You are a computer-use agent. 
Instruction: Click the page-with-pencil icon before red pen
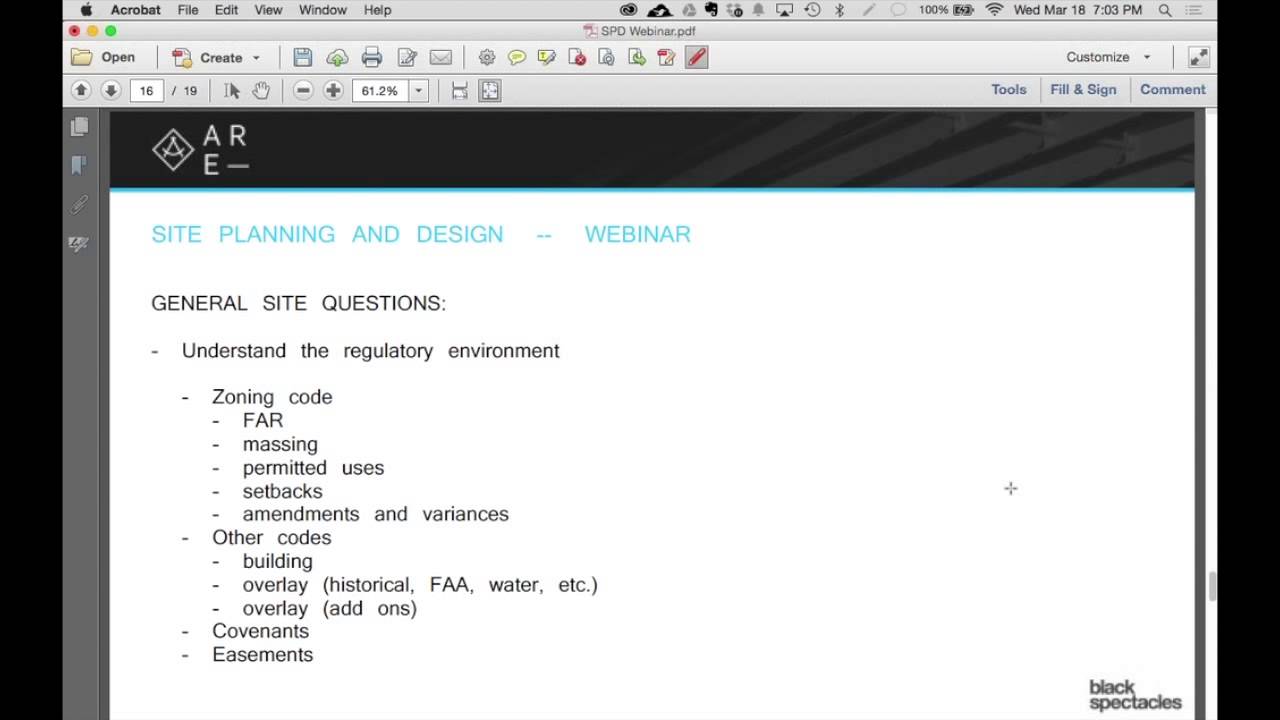(667, 57)
